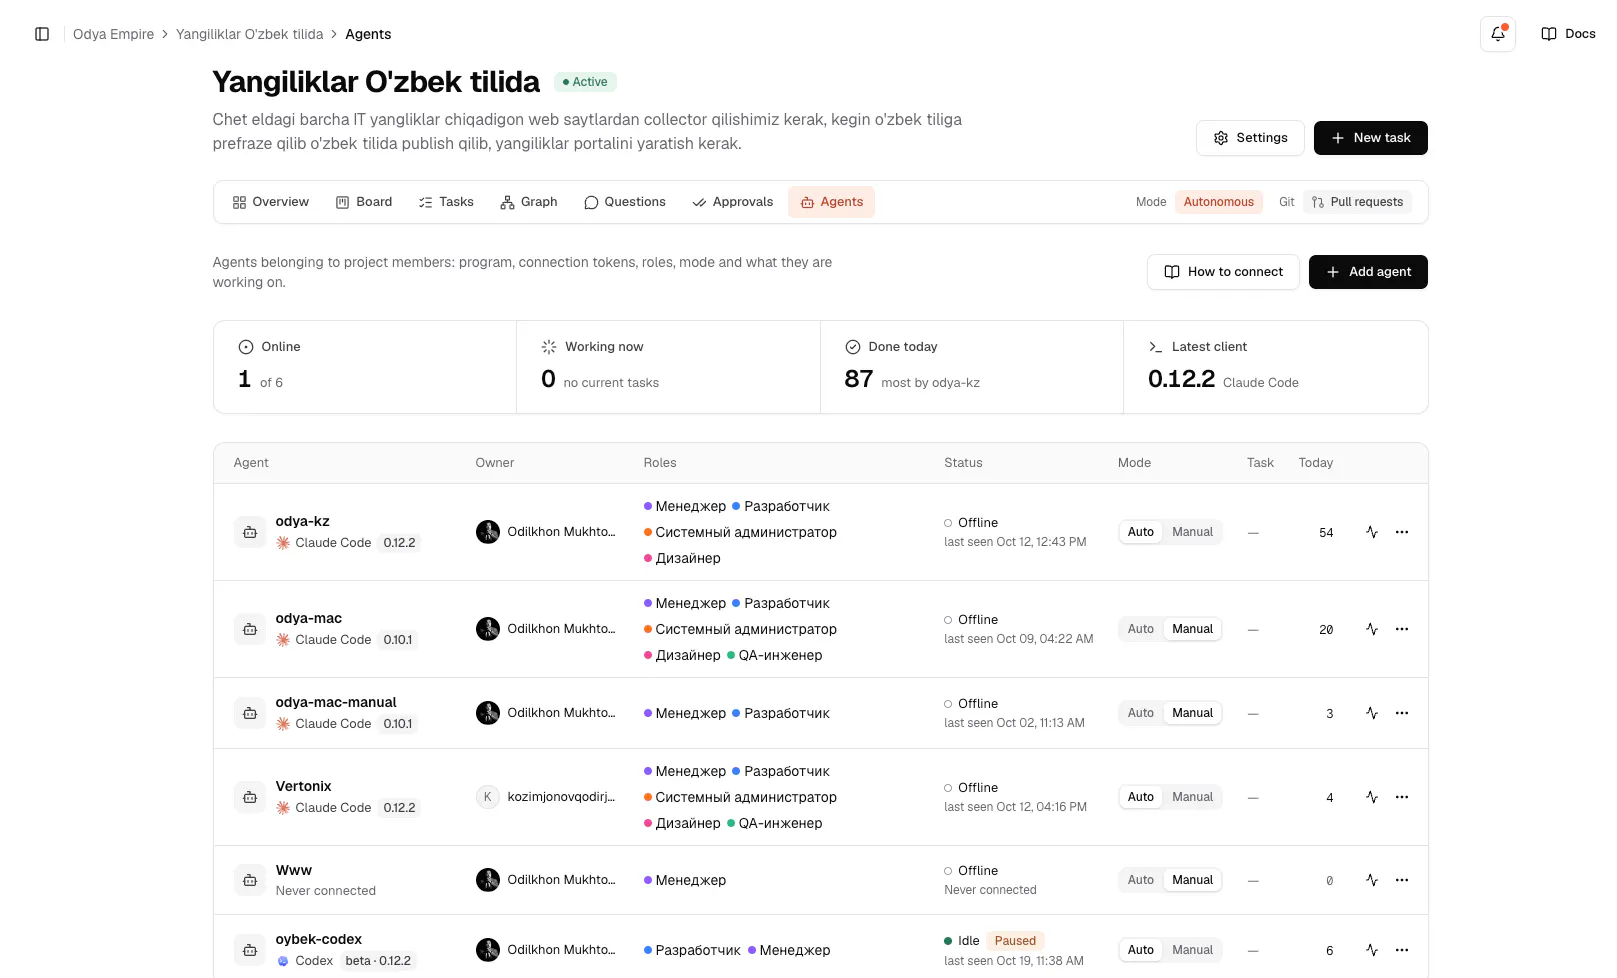Open the Tasks tab

pyautogui.click(x=446, y=202)
